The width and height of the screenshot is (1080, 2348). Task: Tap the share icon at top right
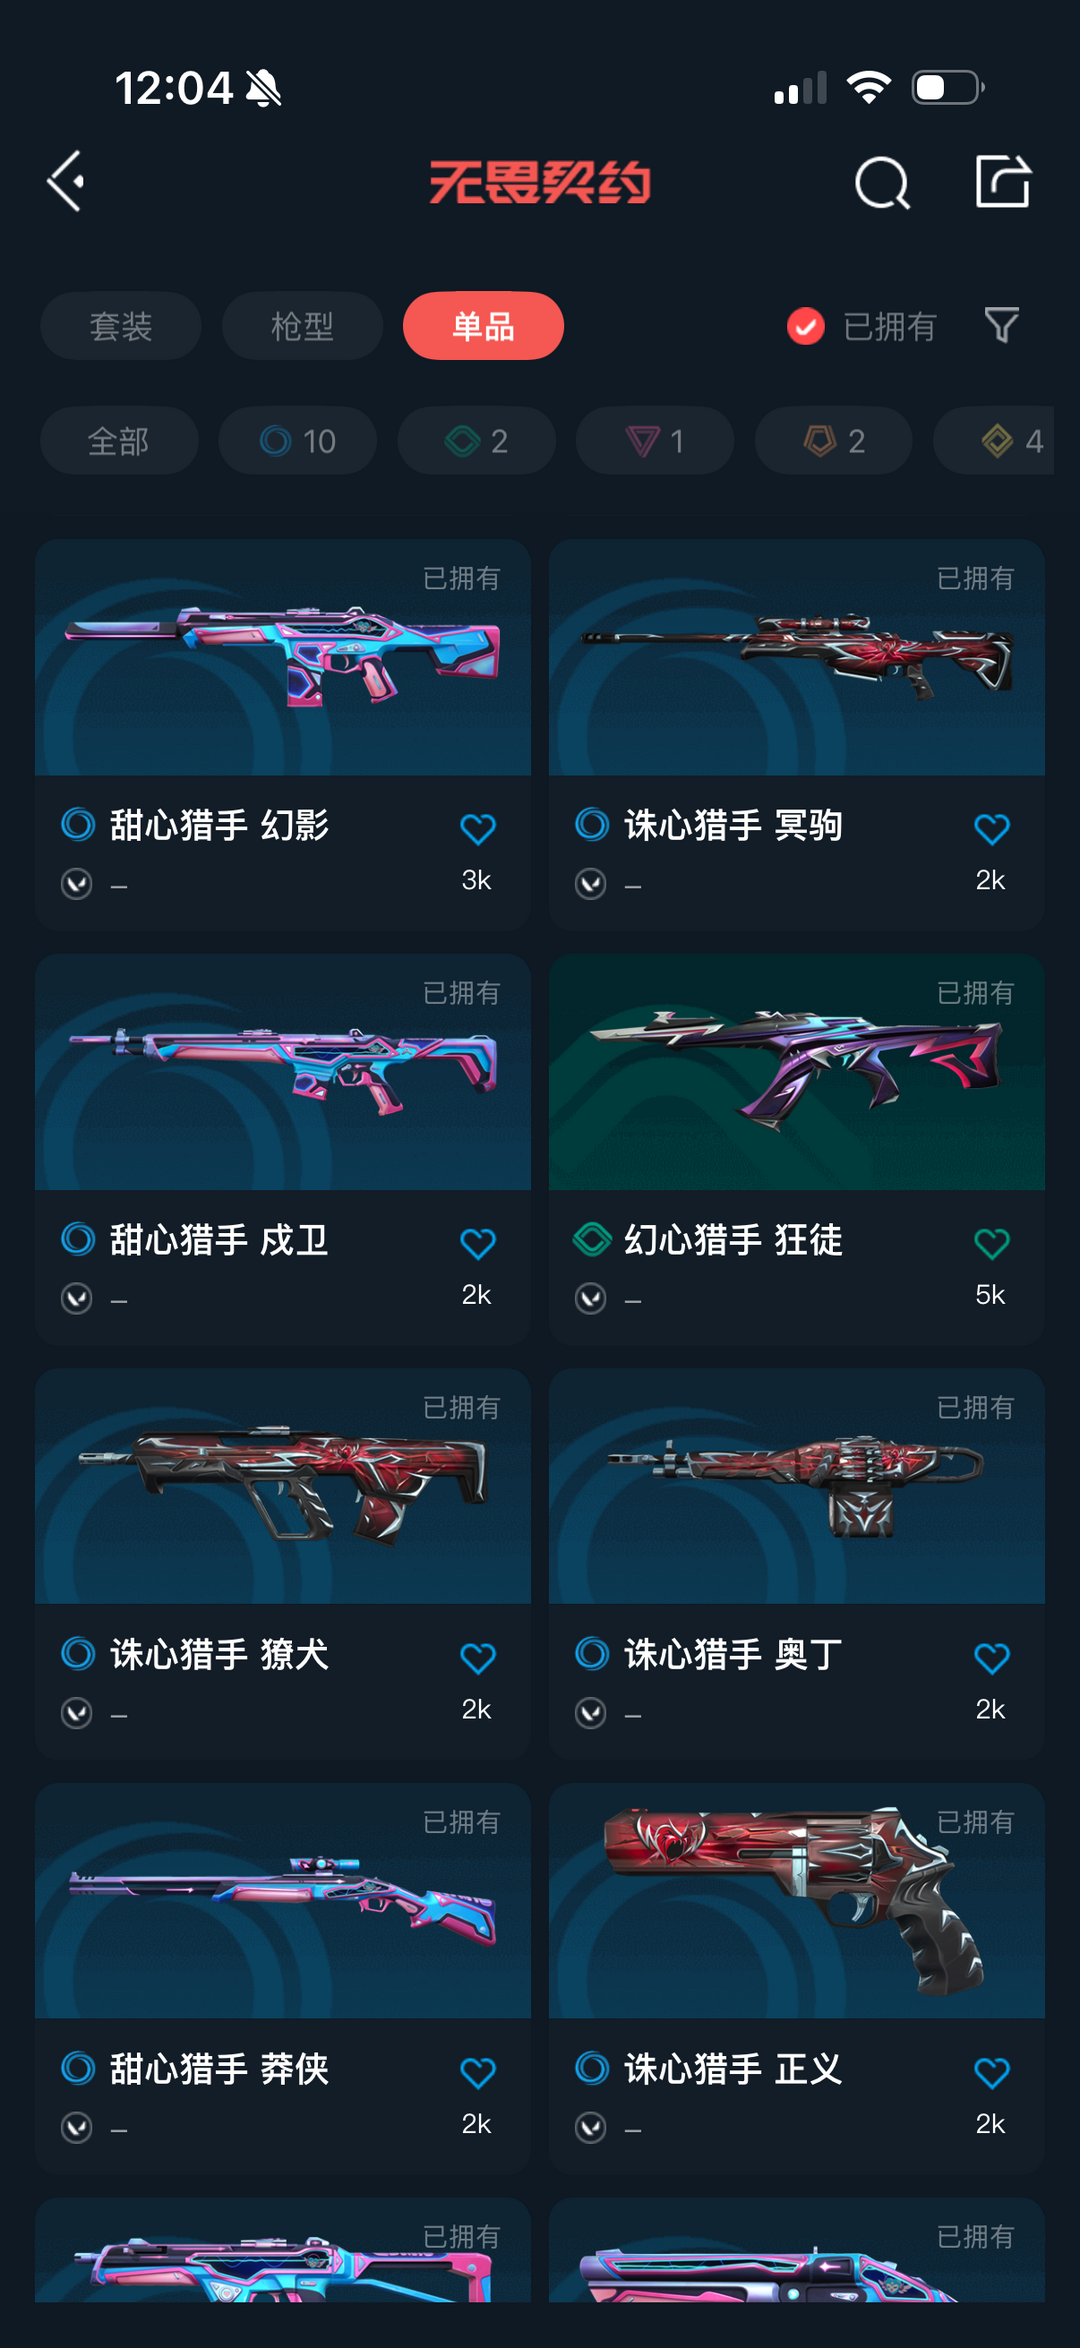pyautogui.click(x=1002, y=182)
